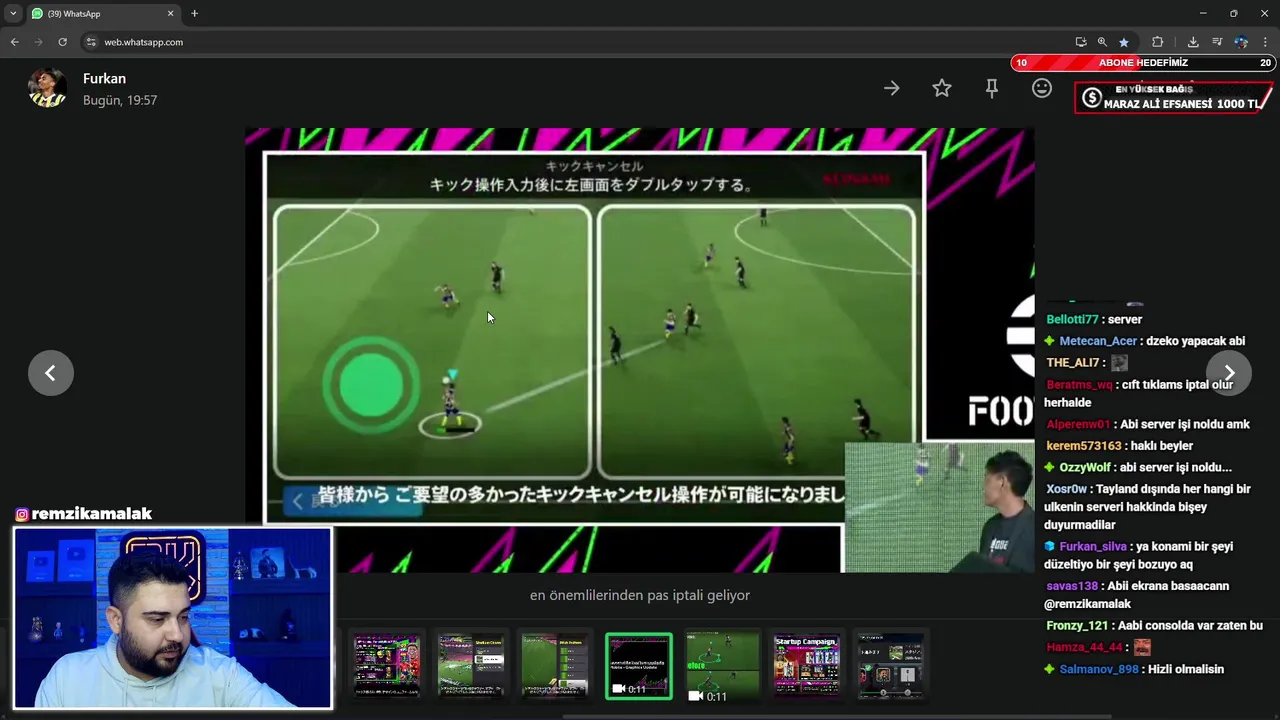Click the caption about pas iptali
This screenshot has height=720, width=1280.
(x=640, y=595)
